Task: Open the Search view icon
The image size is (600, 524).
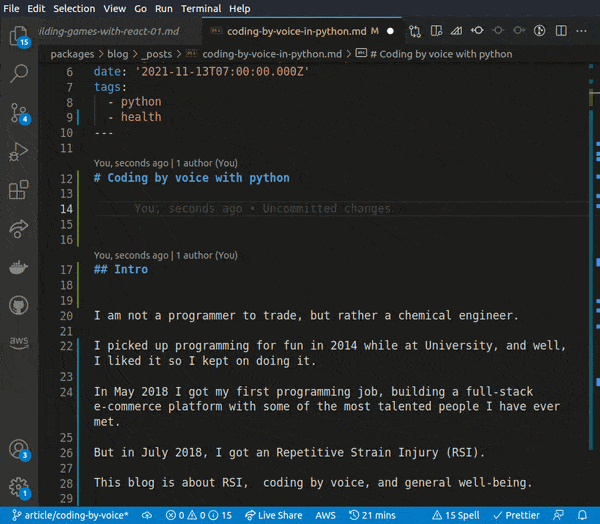Action: (18, 73)
